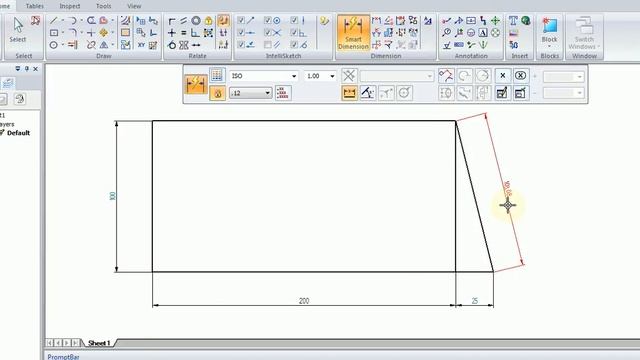Choose the Concentric relationship icon

[x=196, y=20]
